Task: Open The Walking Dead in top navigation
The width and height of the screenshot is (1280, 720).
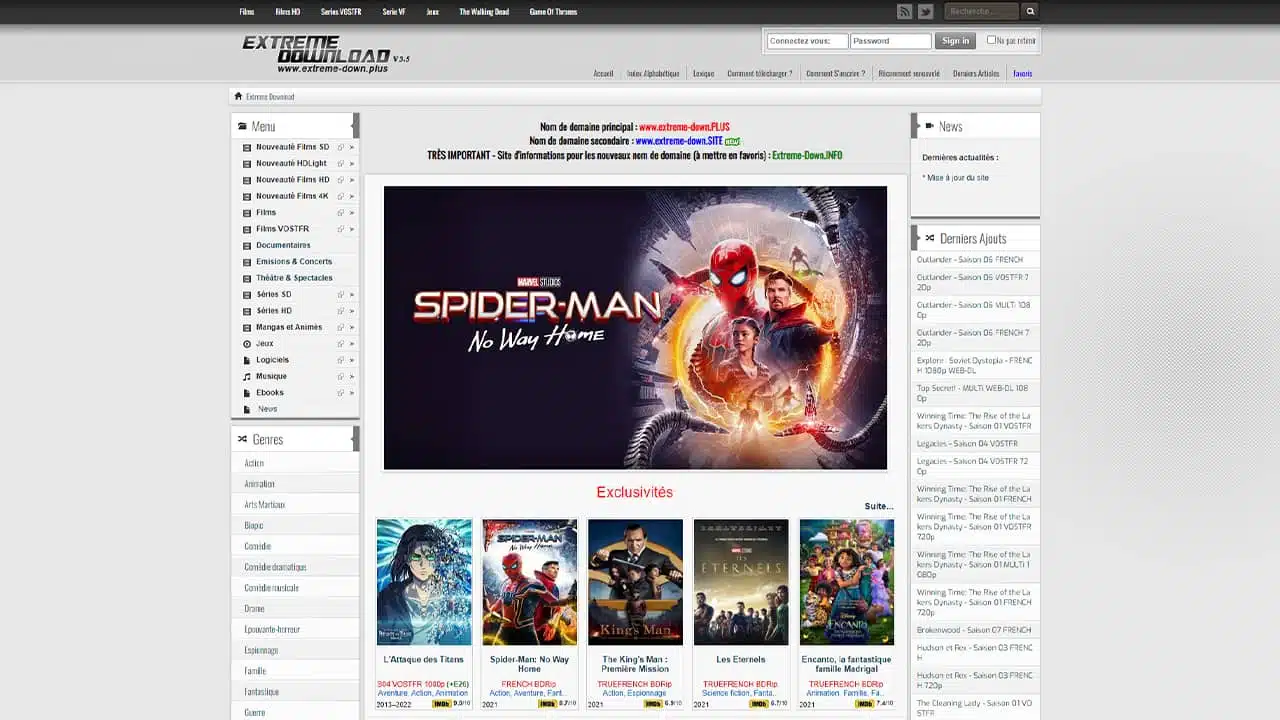Action: tap(484, 12)
